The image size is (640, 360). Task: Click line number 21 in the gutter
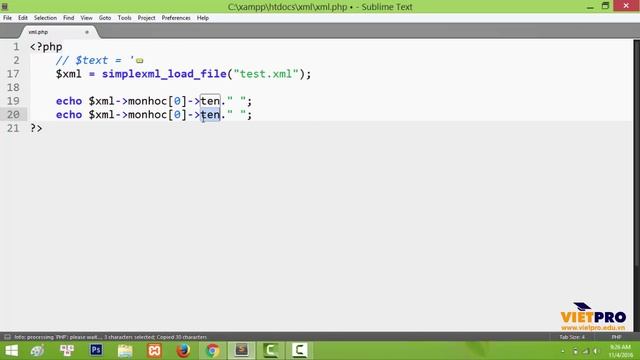click(13, 128)
